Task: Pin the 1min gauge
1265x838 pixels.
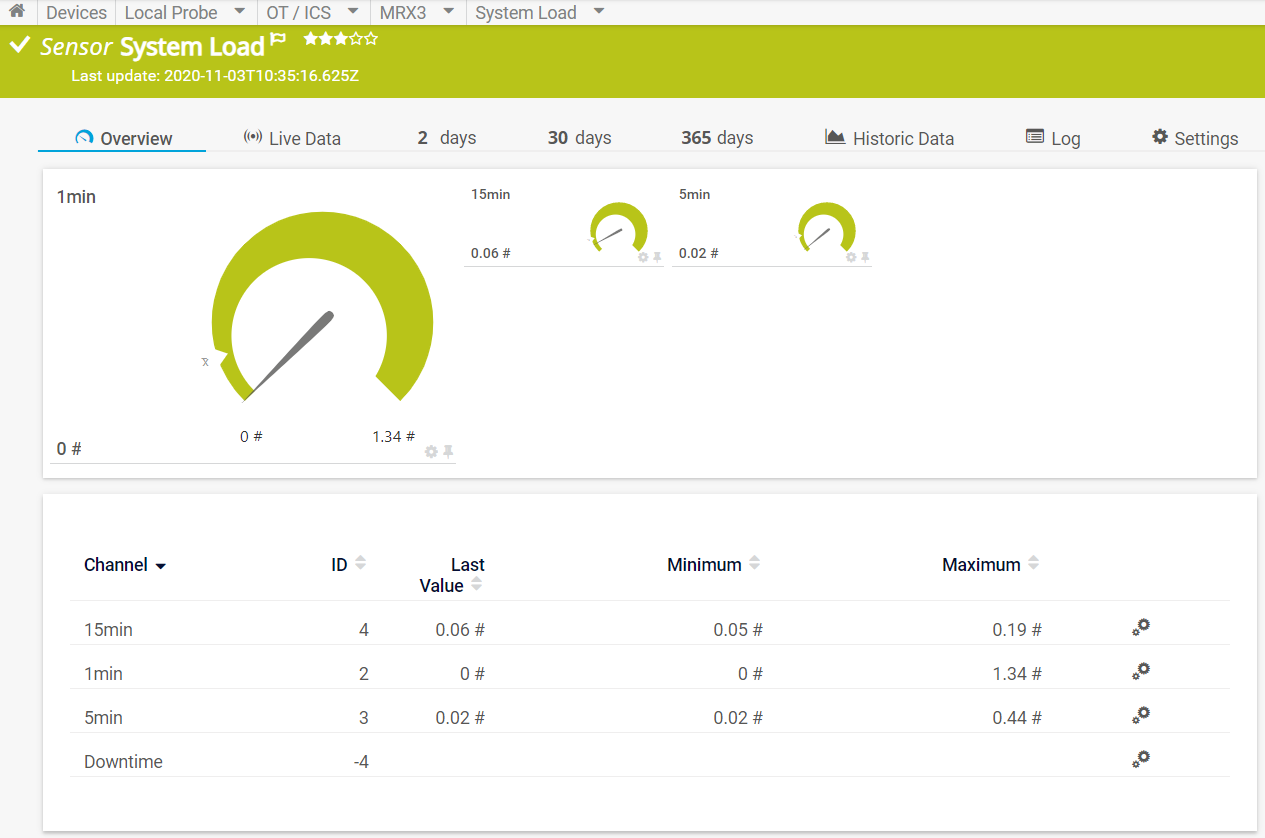Action: tap(448, 452)
